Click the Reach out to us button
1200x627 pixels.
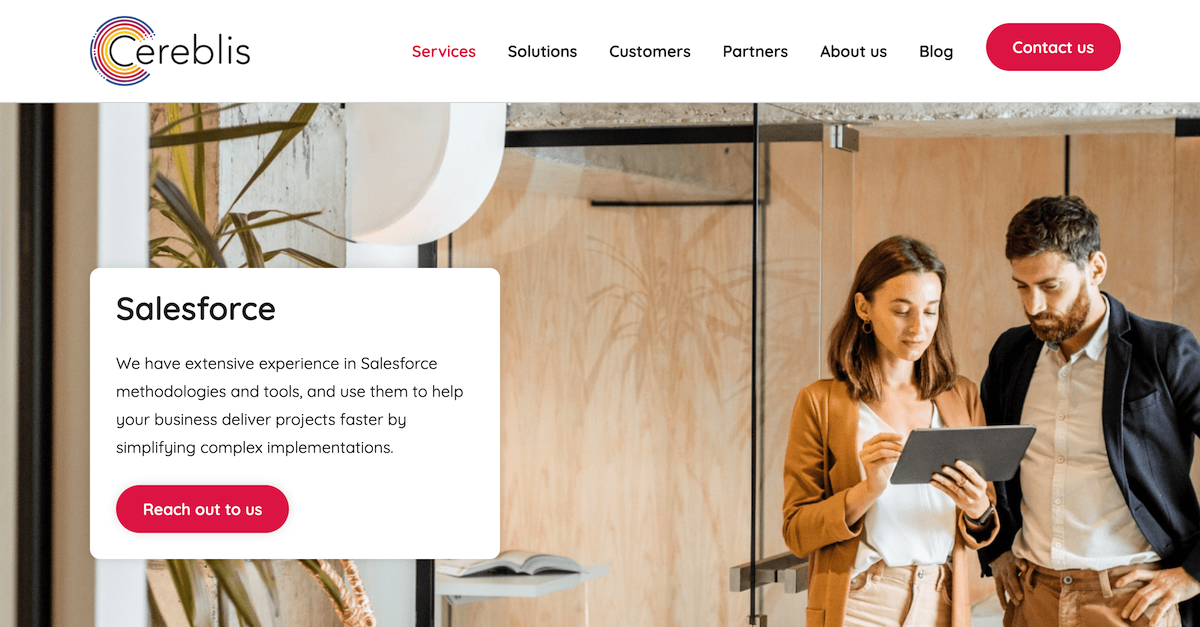click(x=202, y=509)
